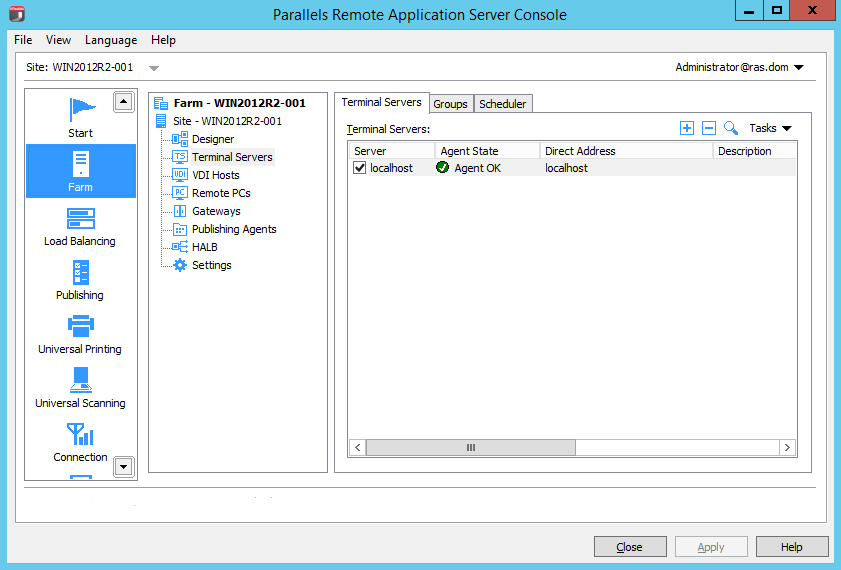Select the Farm category icon
Image resolution: width=841 pixels, height=570 pixels.
[81, 164]
